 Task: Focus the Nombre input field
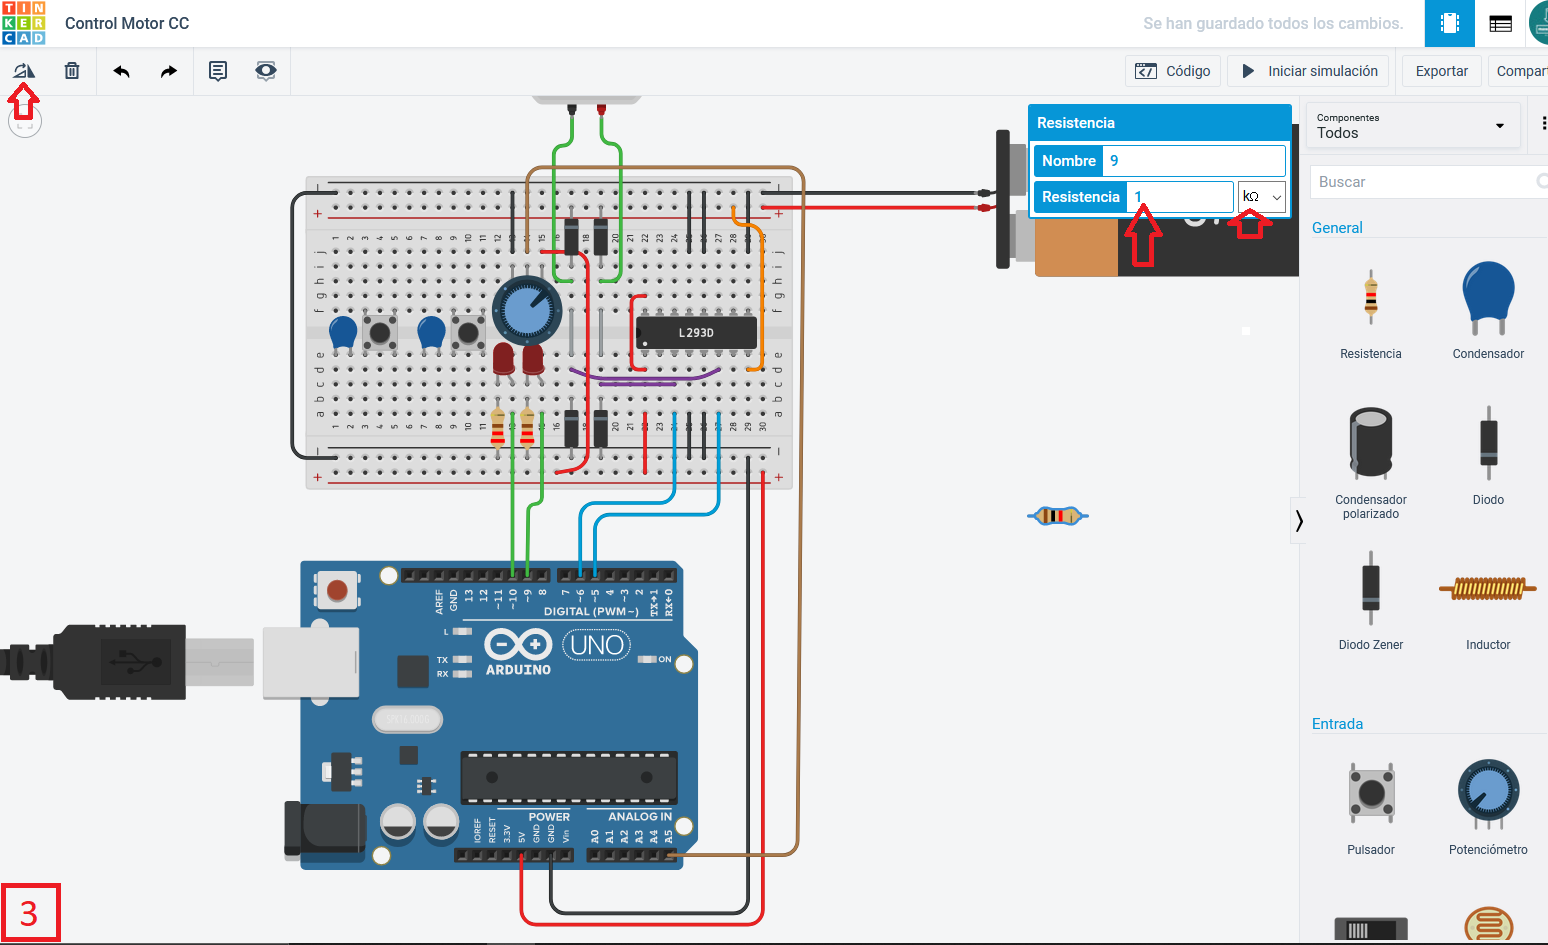click(1194, 161)
